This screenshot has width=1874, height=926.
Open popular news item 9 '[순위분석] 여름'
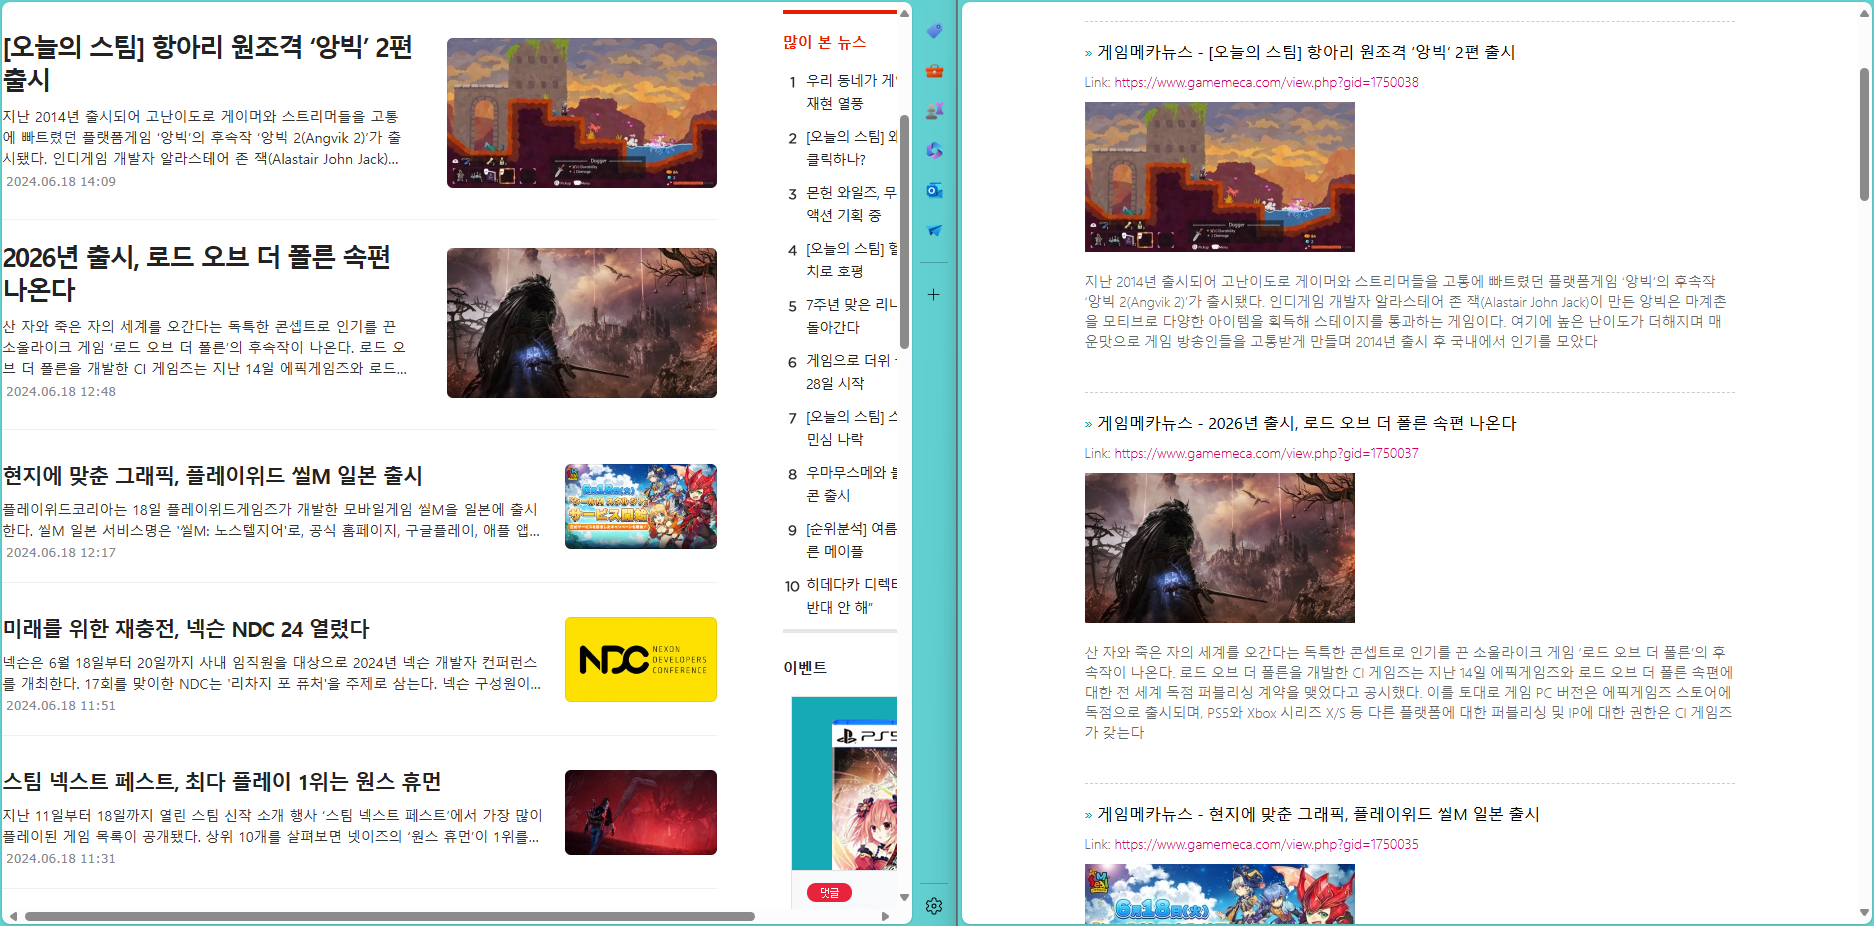[851, 540]
